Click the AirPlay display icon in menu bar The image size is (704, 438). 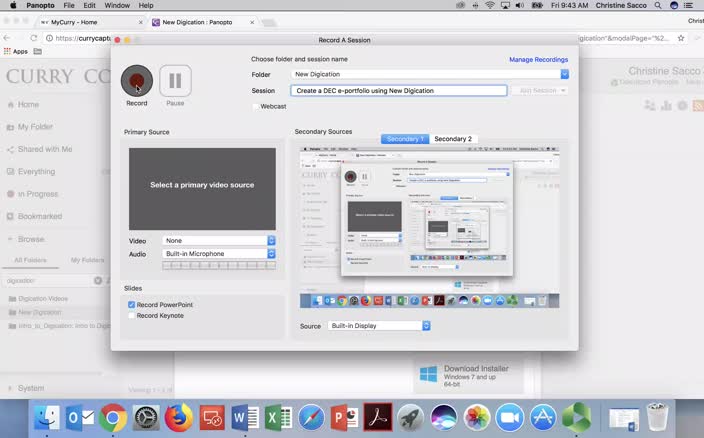click(x=506, y=5)
